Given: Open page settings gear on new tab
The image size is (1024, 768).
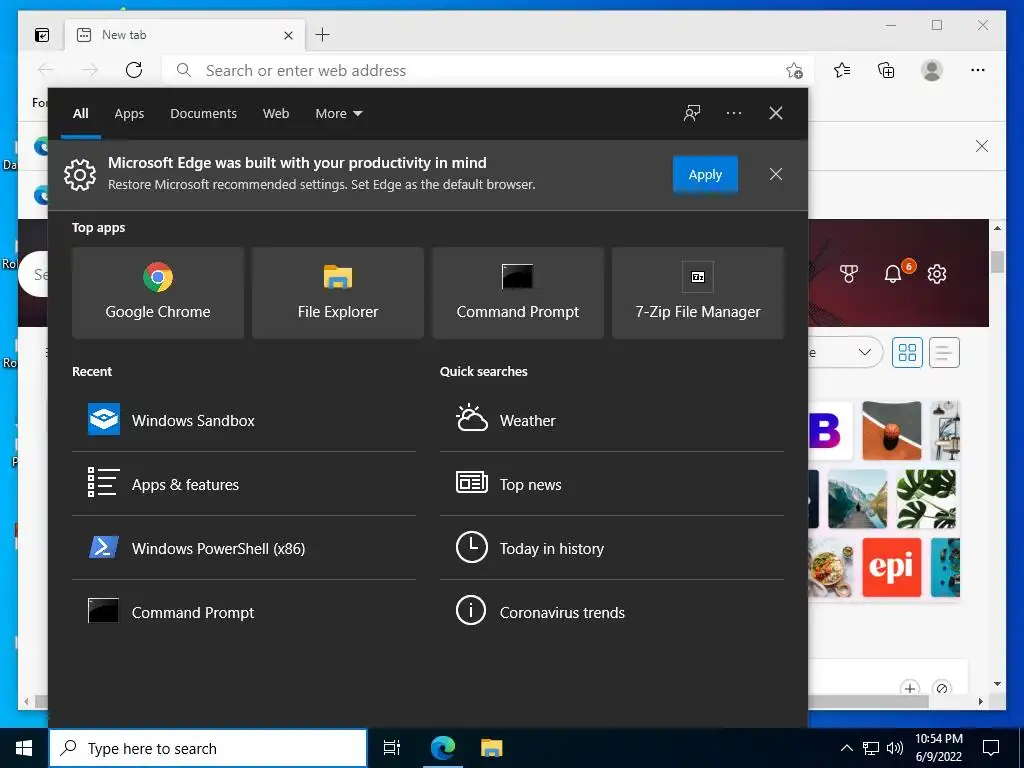Looking at the screenshot, I should 937,274.
